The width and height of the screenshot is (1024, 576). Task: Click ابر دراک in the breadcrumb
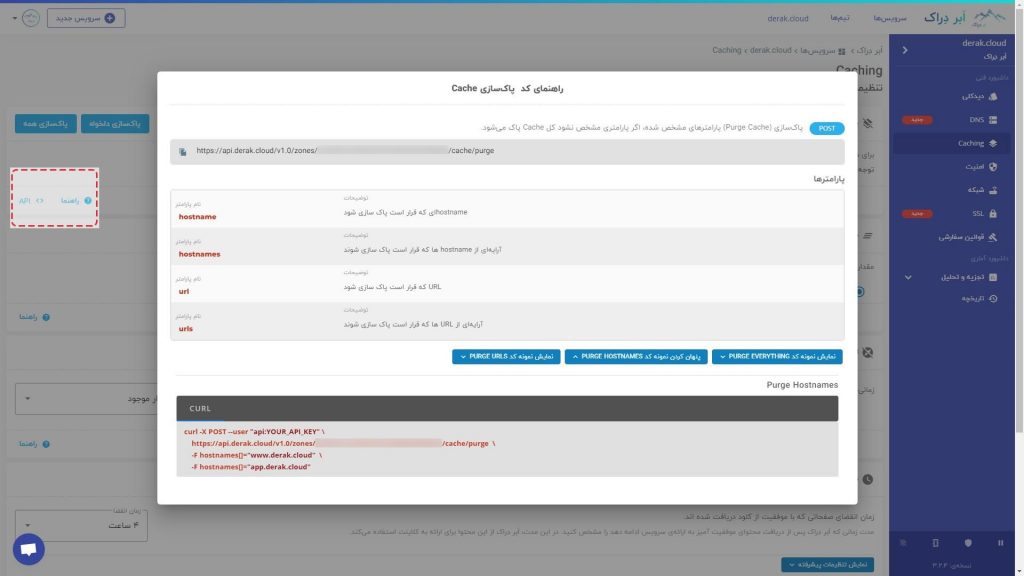pos(869,50)
